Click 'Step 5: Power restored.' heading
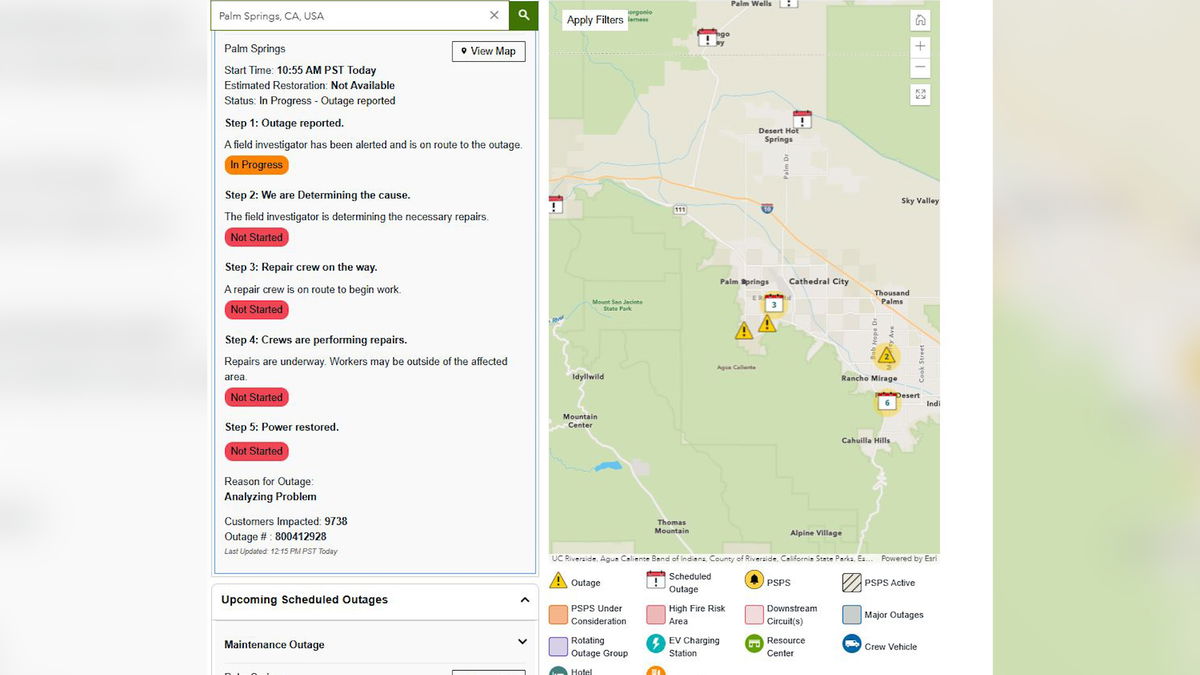This screenshot has height=675, width=1200. click(282, 427)
